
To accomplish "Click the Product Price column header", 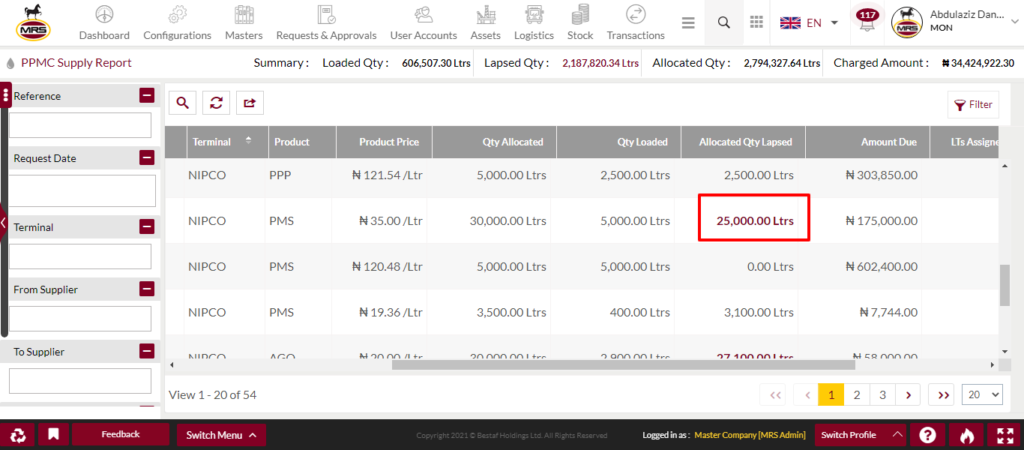I will 384,142.
